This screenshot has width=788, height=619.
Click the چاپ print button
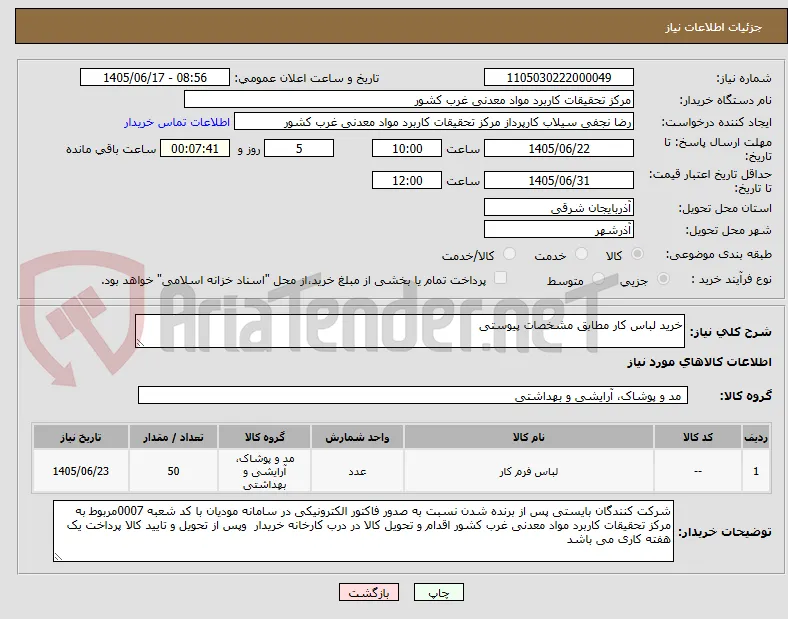coord(439,592)
